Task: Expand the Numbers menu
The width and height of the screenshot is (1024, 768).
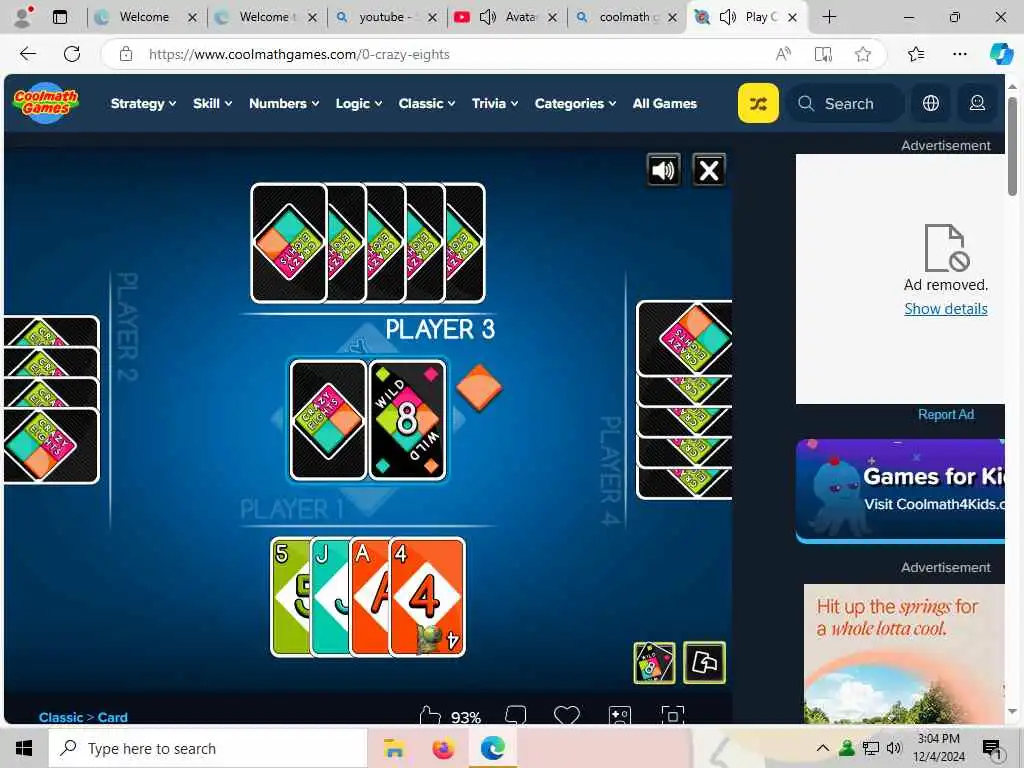Action: click(x=284, y=103)
